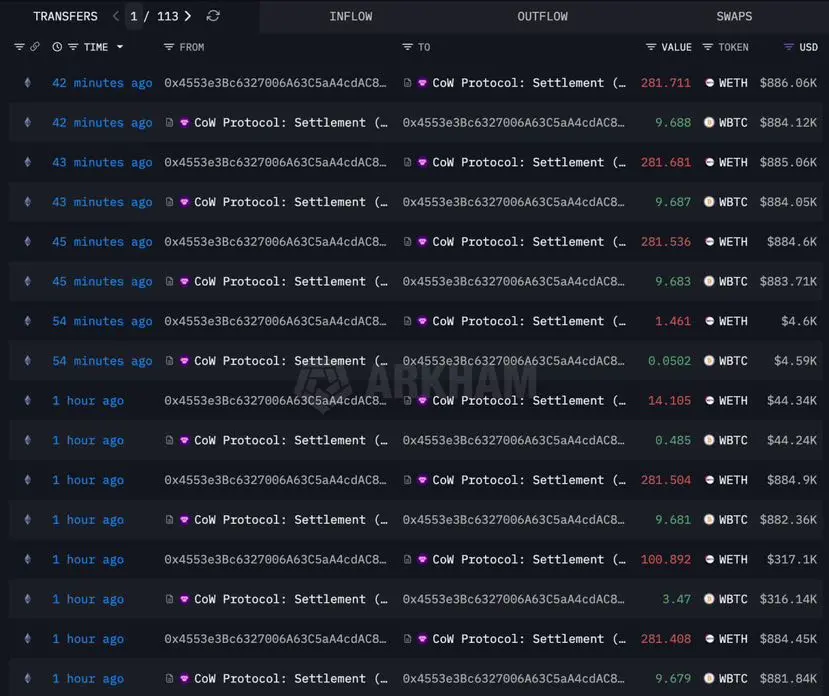Select the USD amount $881.84K
This screenshot has height=696, width=829.
tap(788, 679)
